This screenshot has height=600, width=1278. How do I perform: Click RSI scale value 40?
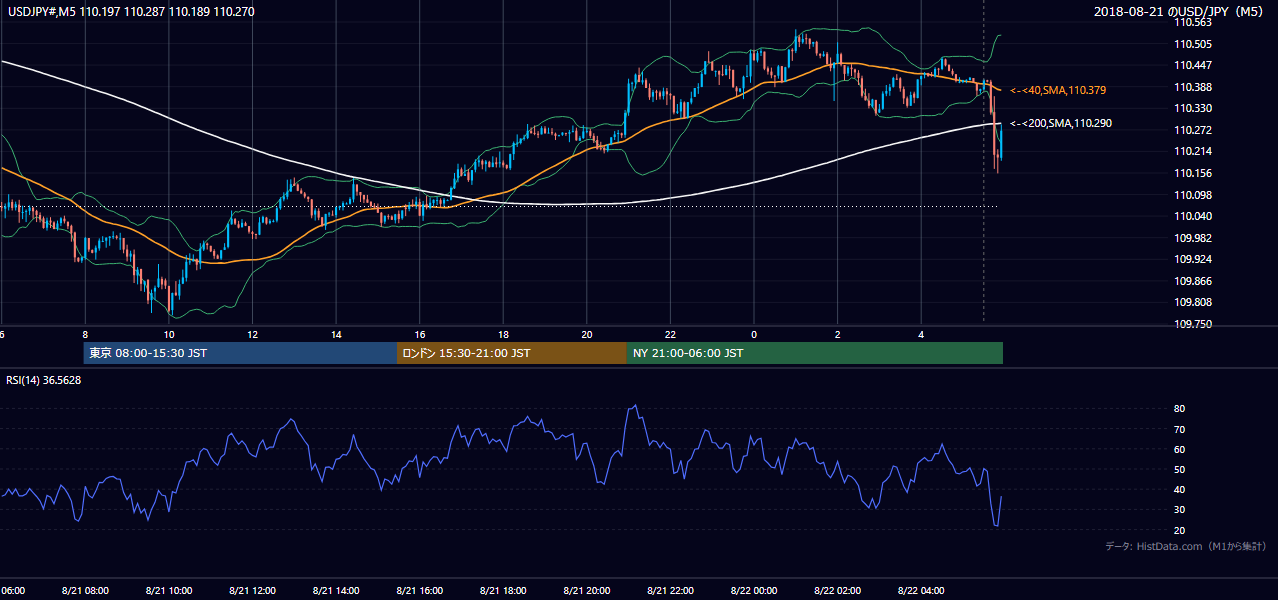pyautogui.click(x=1180, y=489)
